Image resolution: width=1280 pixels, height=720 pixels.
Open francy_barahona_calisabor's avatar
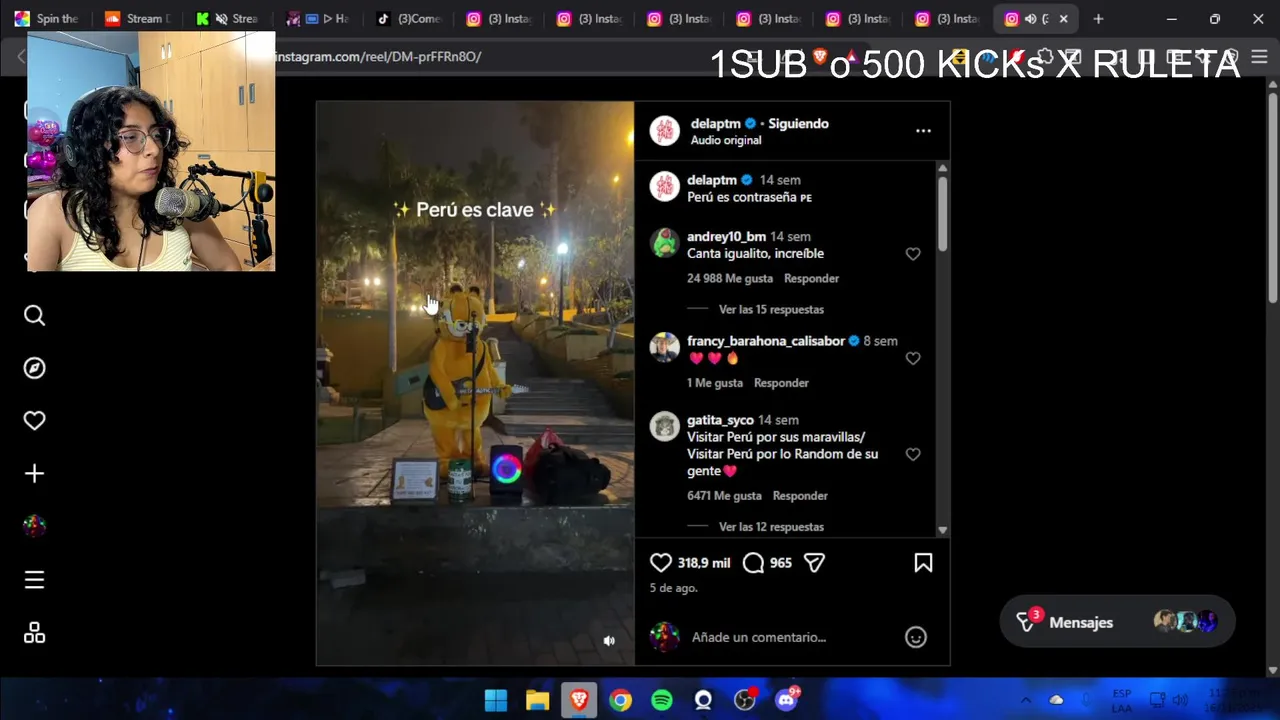(665, 347)
